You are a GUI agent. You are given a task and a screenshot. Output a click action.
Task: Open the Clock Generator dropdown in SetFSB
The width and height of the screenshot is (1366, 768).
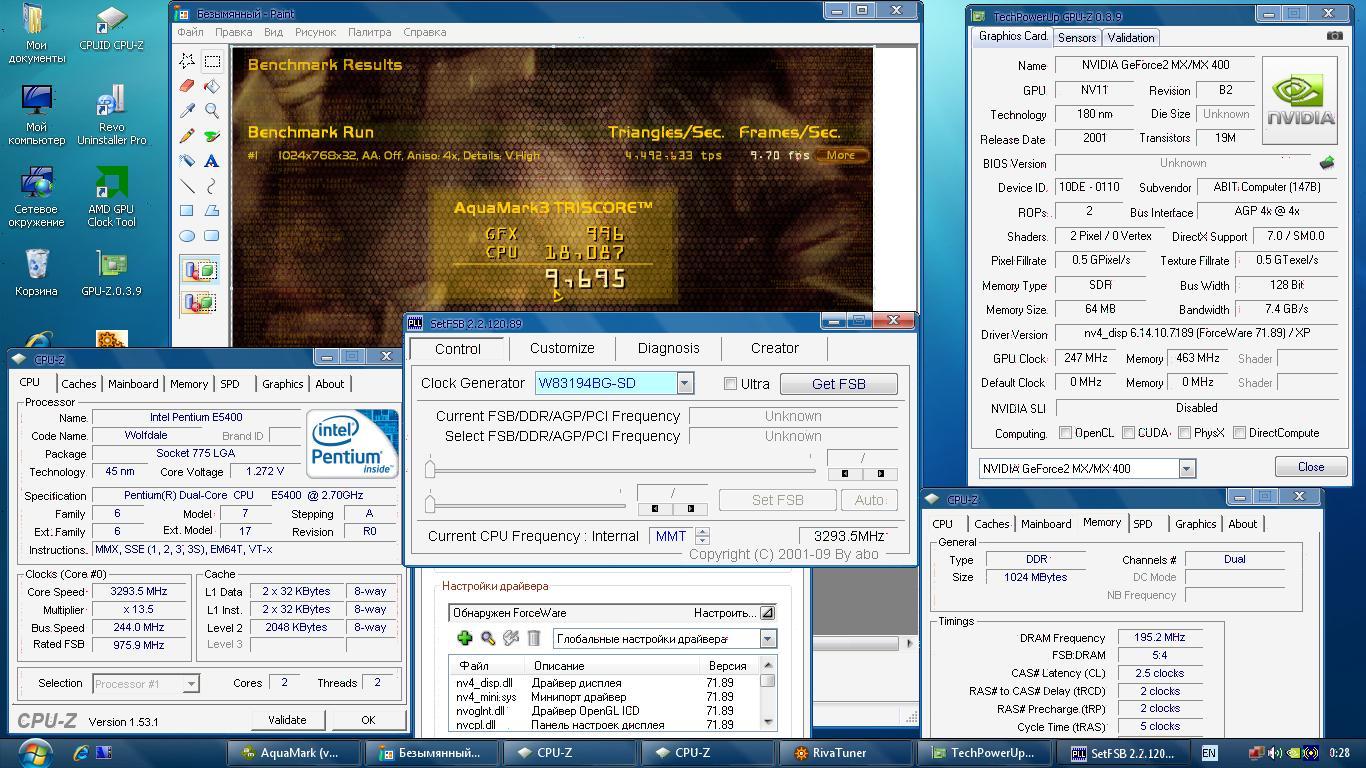(685, 383)
